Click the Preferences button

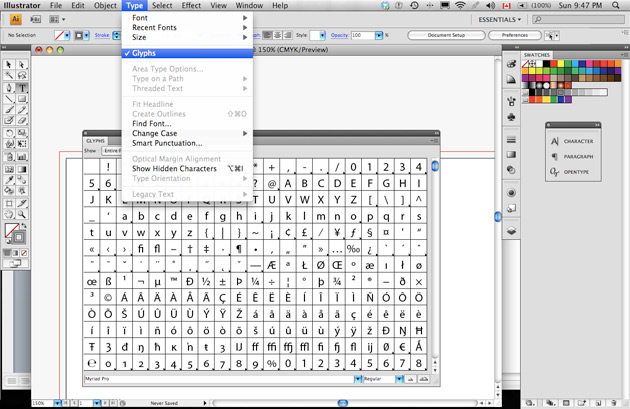514,35
